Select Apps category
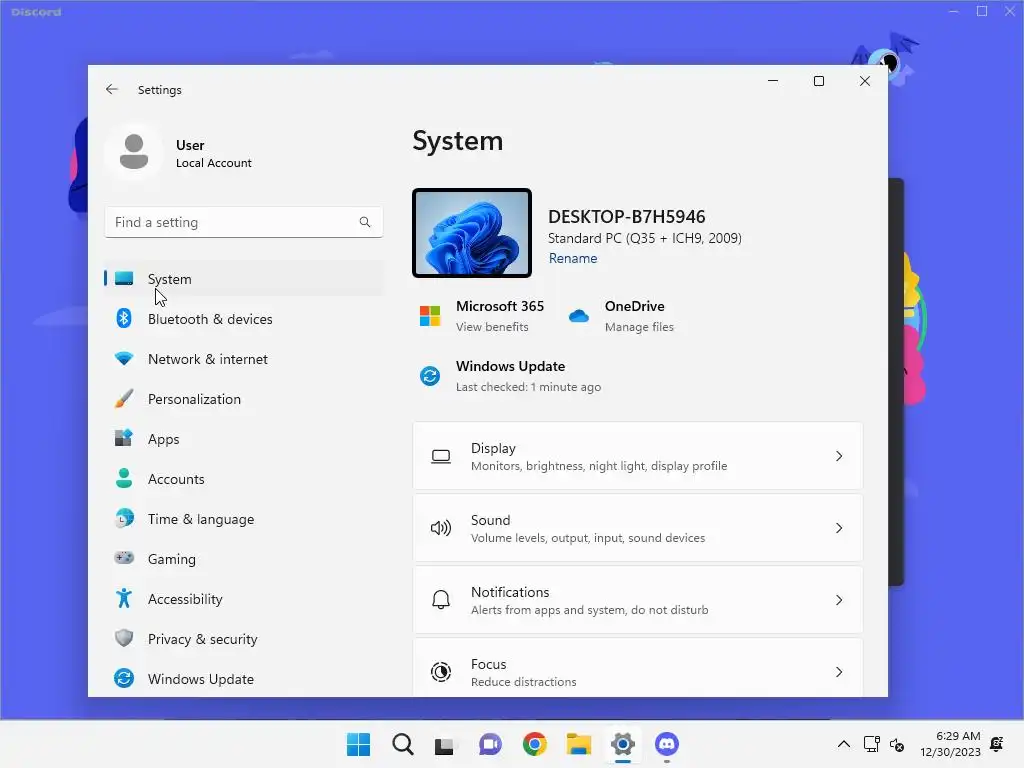The width and height of the screenshot is (1024, 768). (x=244, y=439)
